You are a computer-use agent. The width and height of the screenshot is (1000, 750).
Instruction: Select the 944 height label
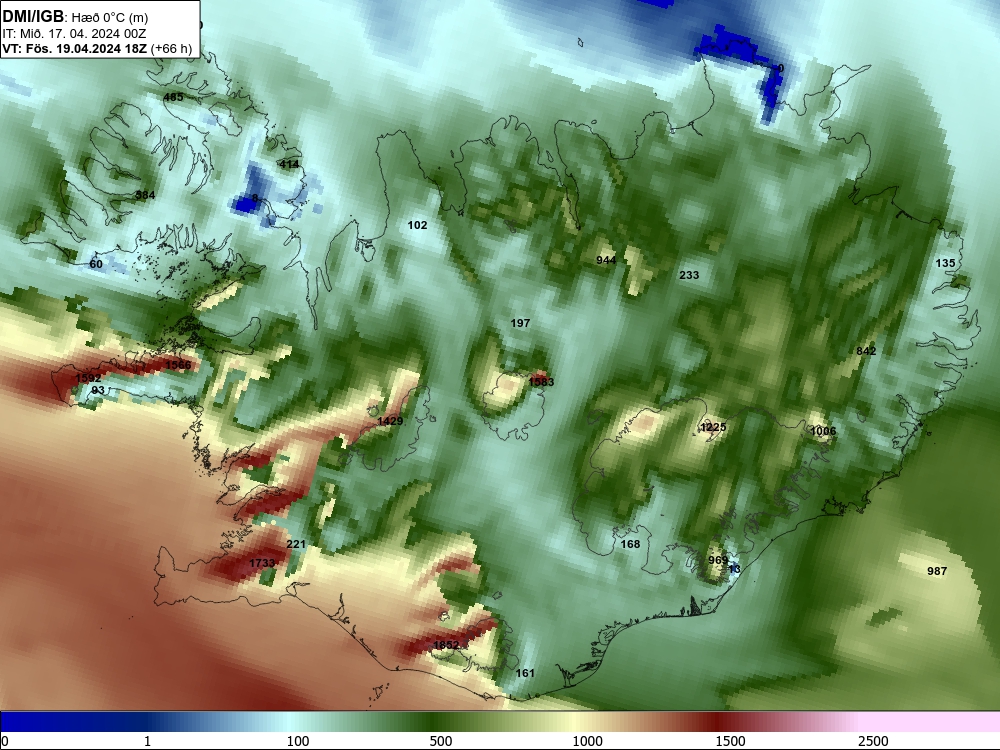pyautogui.click(x=606, y=260)
